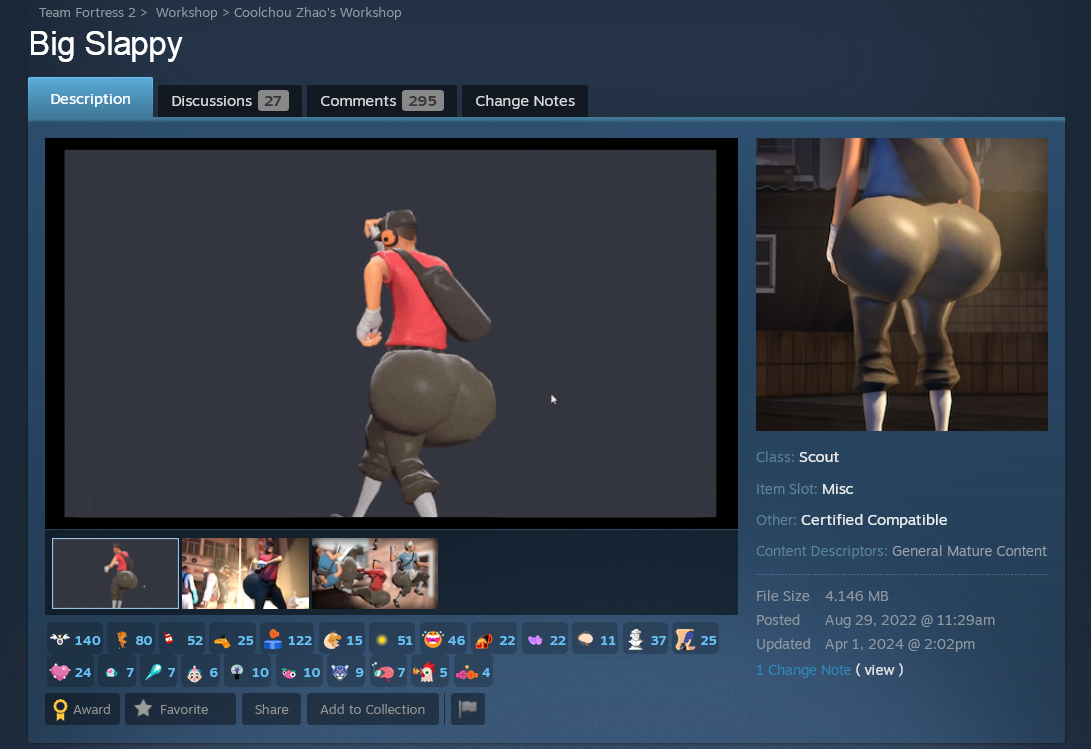The height and width of the screenshot is (749, 1091).
Task: Click the purple wings award with 22
Action: (x=545, y=640)
